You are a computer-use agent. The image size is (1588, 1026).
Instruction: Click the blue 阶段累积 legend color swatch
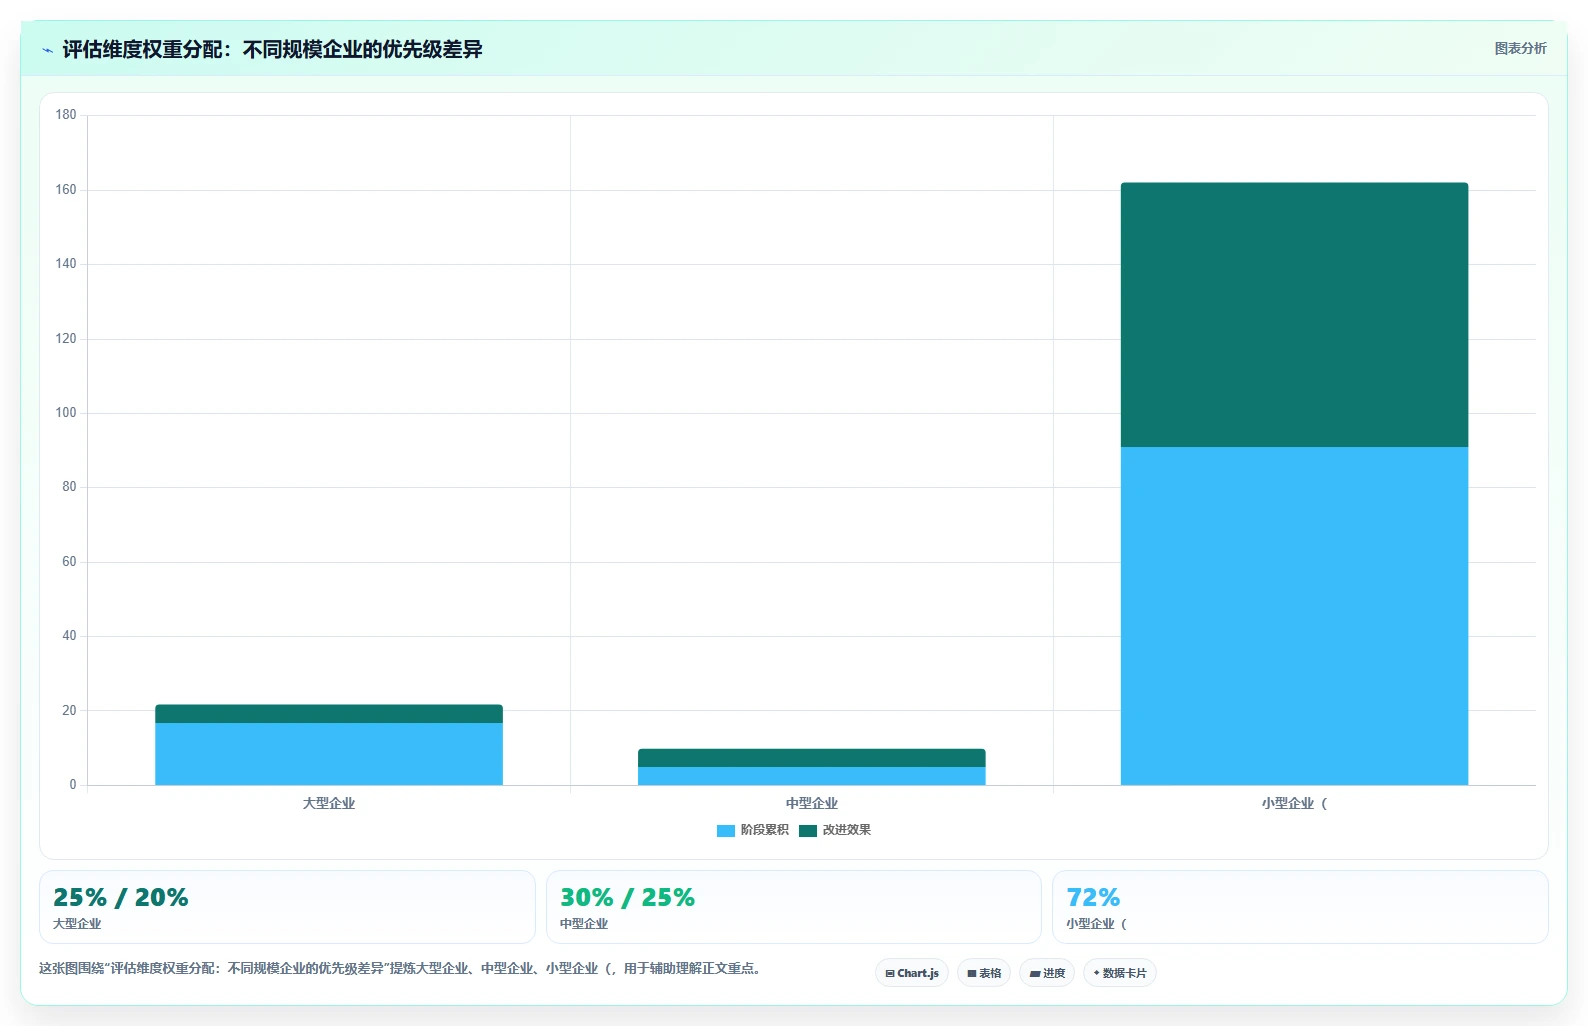[726, 831]
